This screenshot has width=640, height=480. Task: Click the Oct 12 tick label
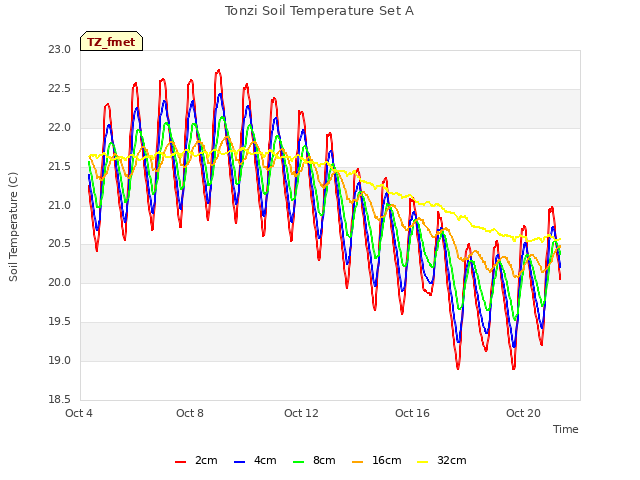[301, 413]
